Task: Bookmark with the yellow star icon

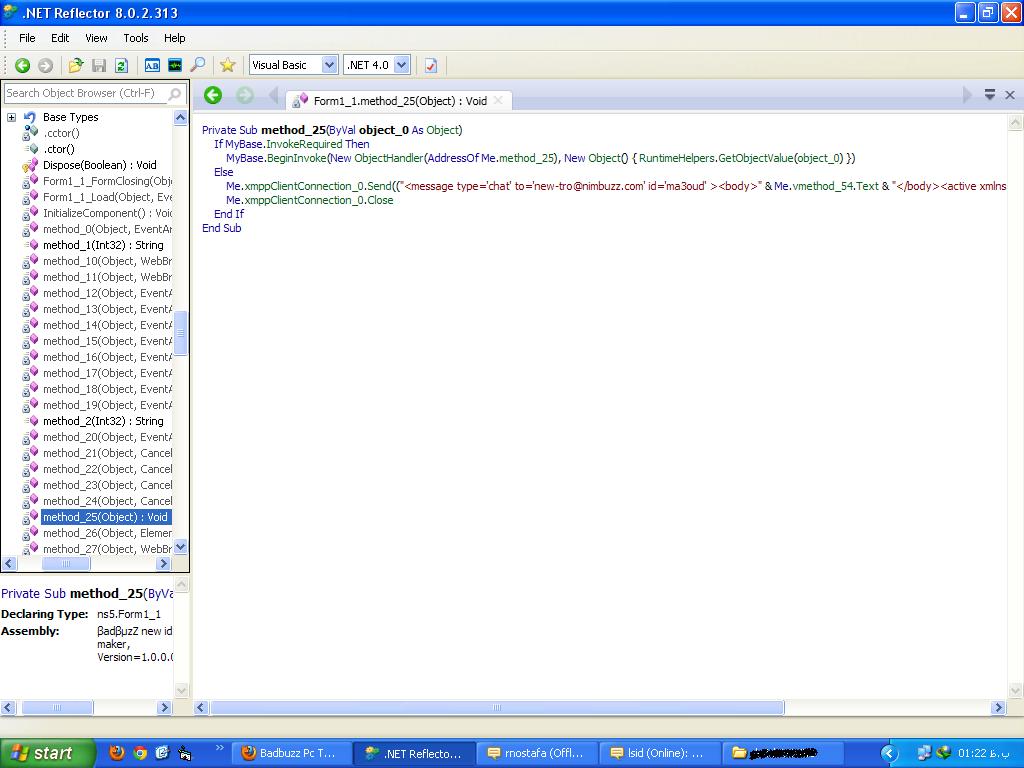Action: (227, 65)
